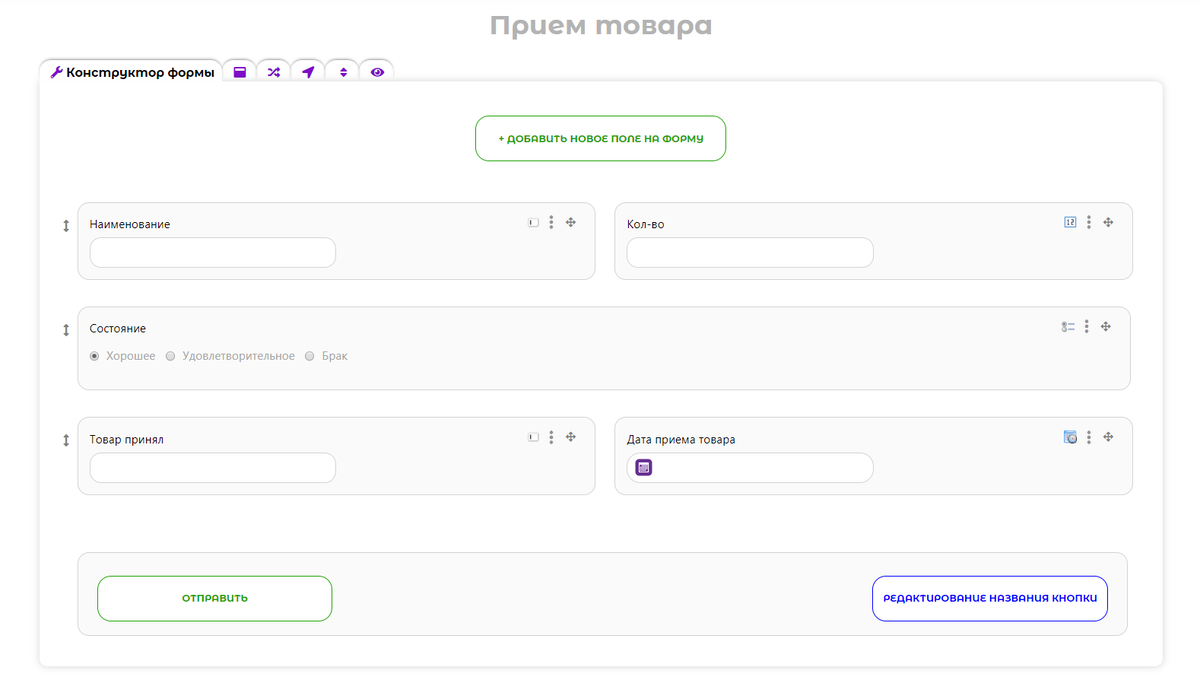Select the Удовлетворительное radio option

pos(171,356)
